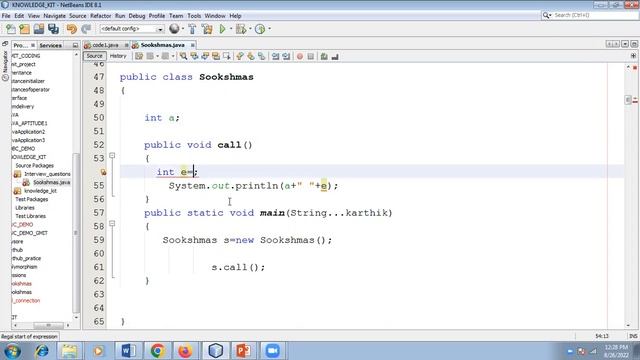Click the History view button
The height and width of the screenshot is (360, 640).
118,56
